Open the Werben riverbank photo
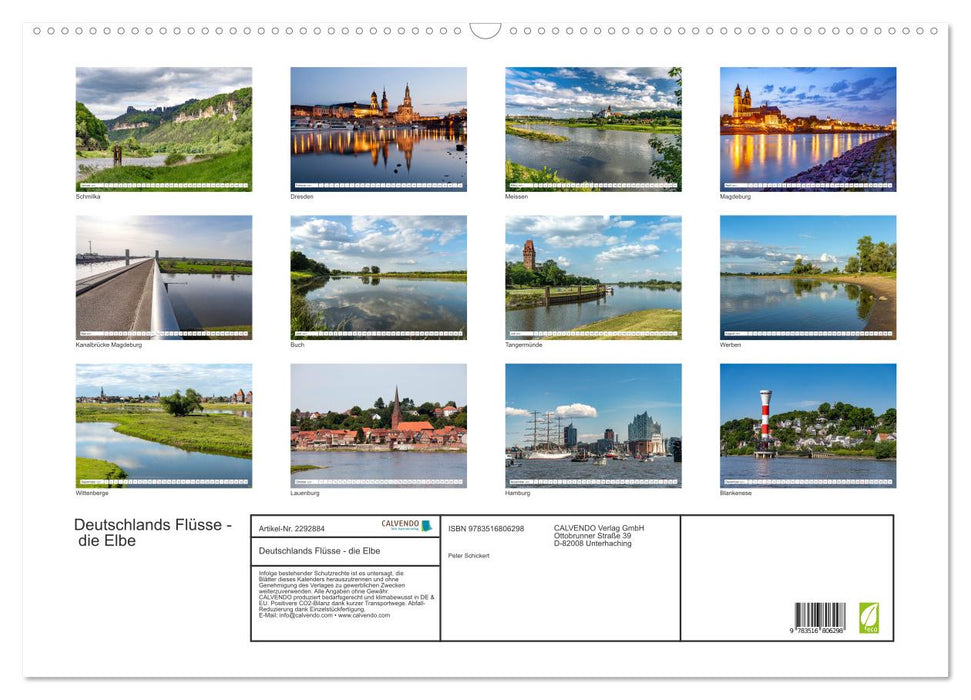The height and width of the screenshot is (700, 971). point(808,278)
